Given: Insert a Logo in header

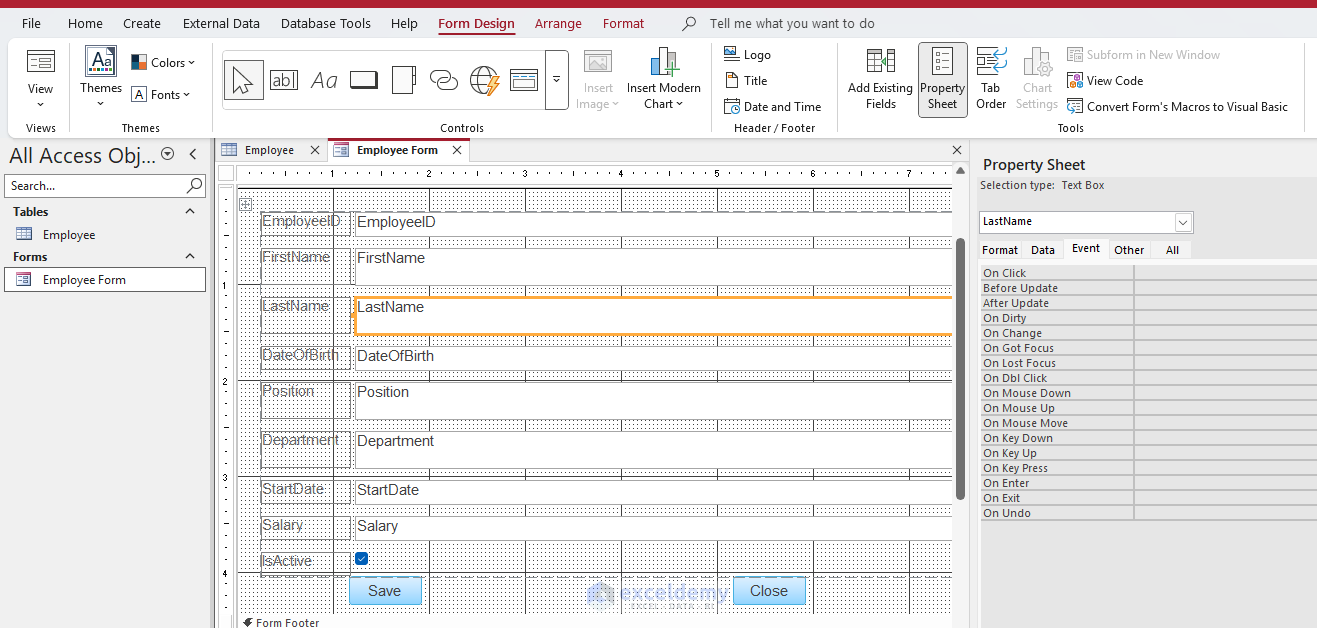Looking at the screenshot, I should coord(747,55).
